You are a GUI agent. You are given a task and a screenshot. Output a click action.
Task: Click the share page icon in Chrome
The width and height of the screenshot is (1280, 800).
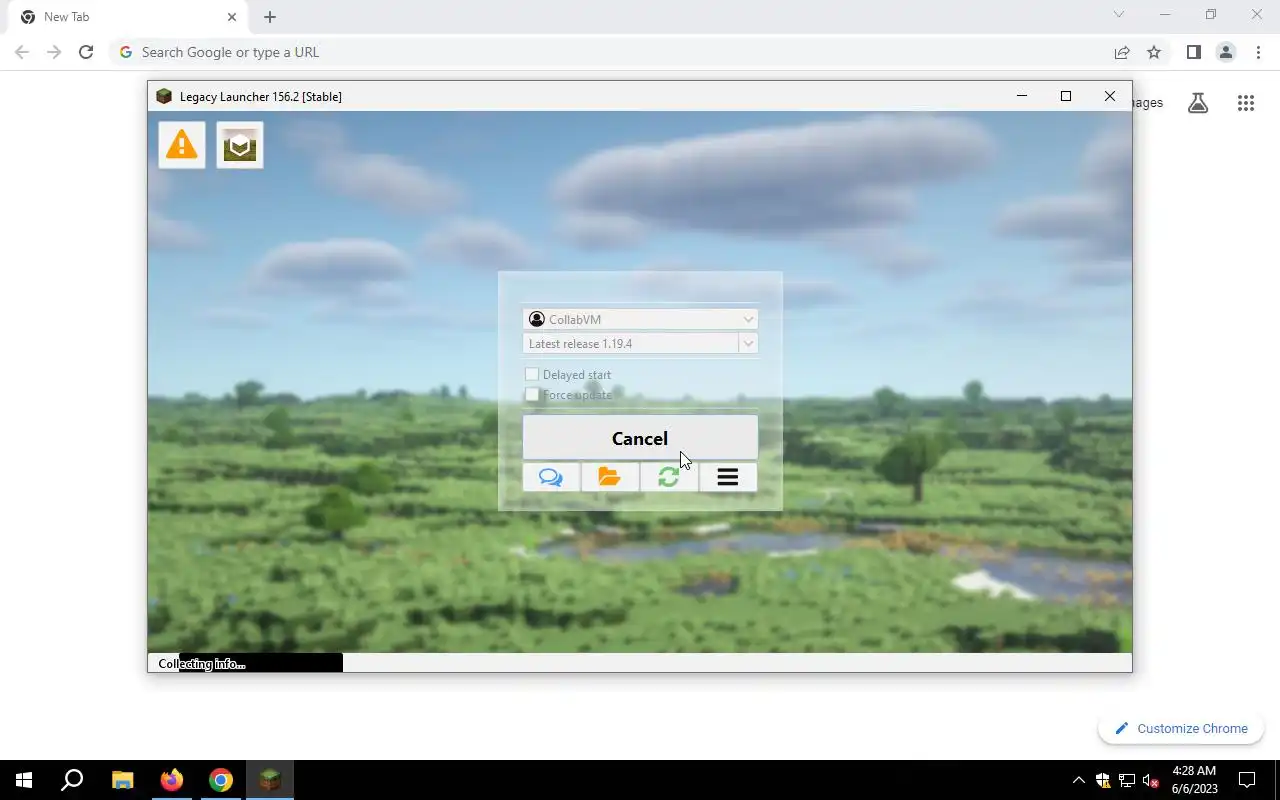(x=1122, y=52)
